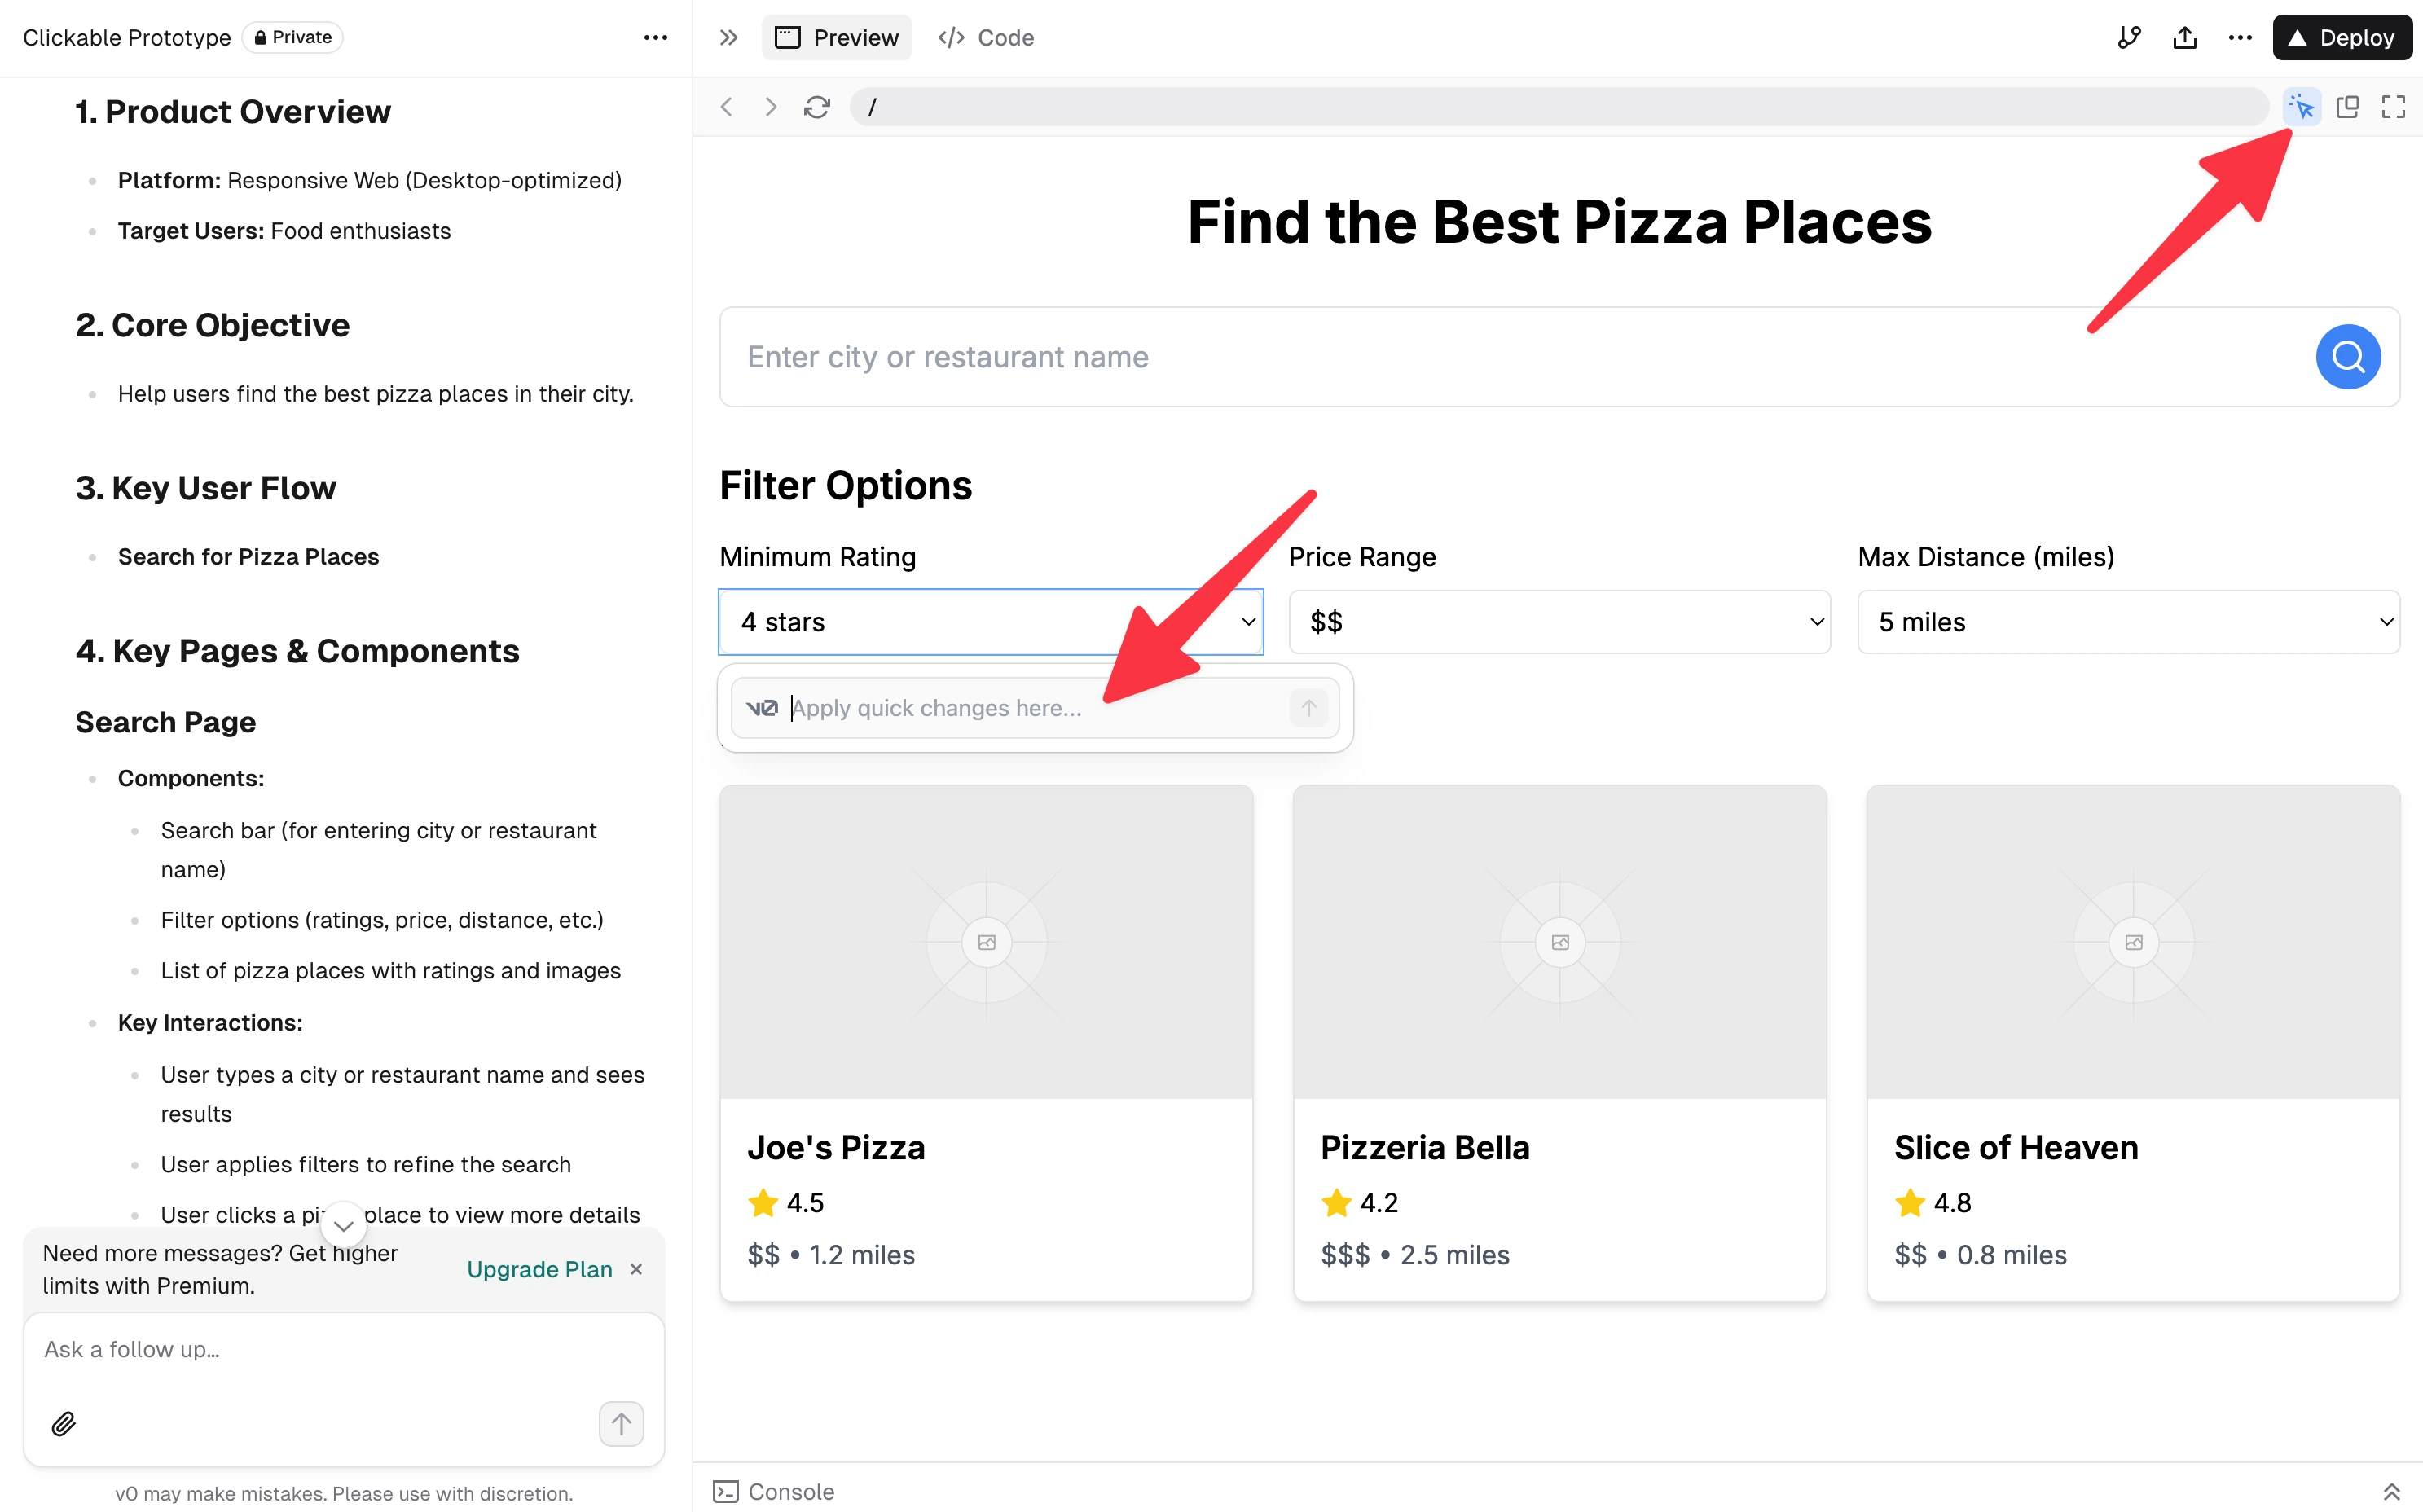Click the blue search magnifier button
This screenshot has height=1512, width=2423.
coord(2347,357)
